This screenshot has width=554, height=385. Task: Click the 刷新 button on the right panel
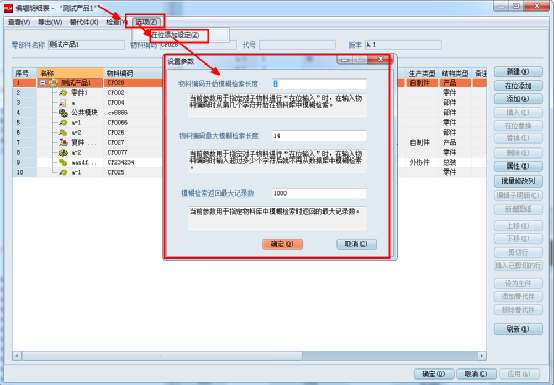[x=518, y=329]
